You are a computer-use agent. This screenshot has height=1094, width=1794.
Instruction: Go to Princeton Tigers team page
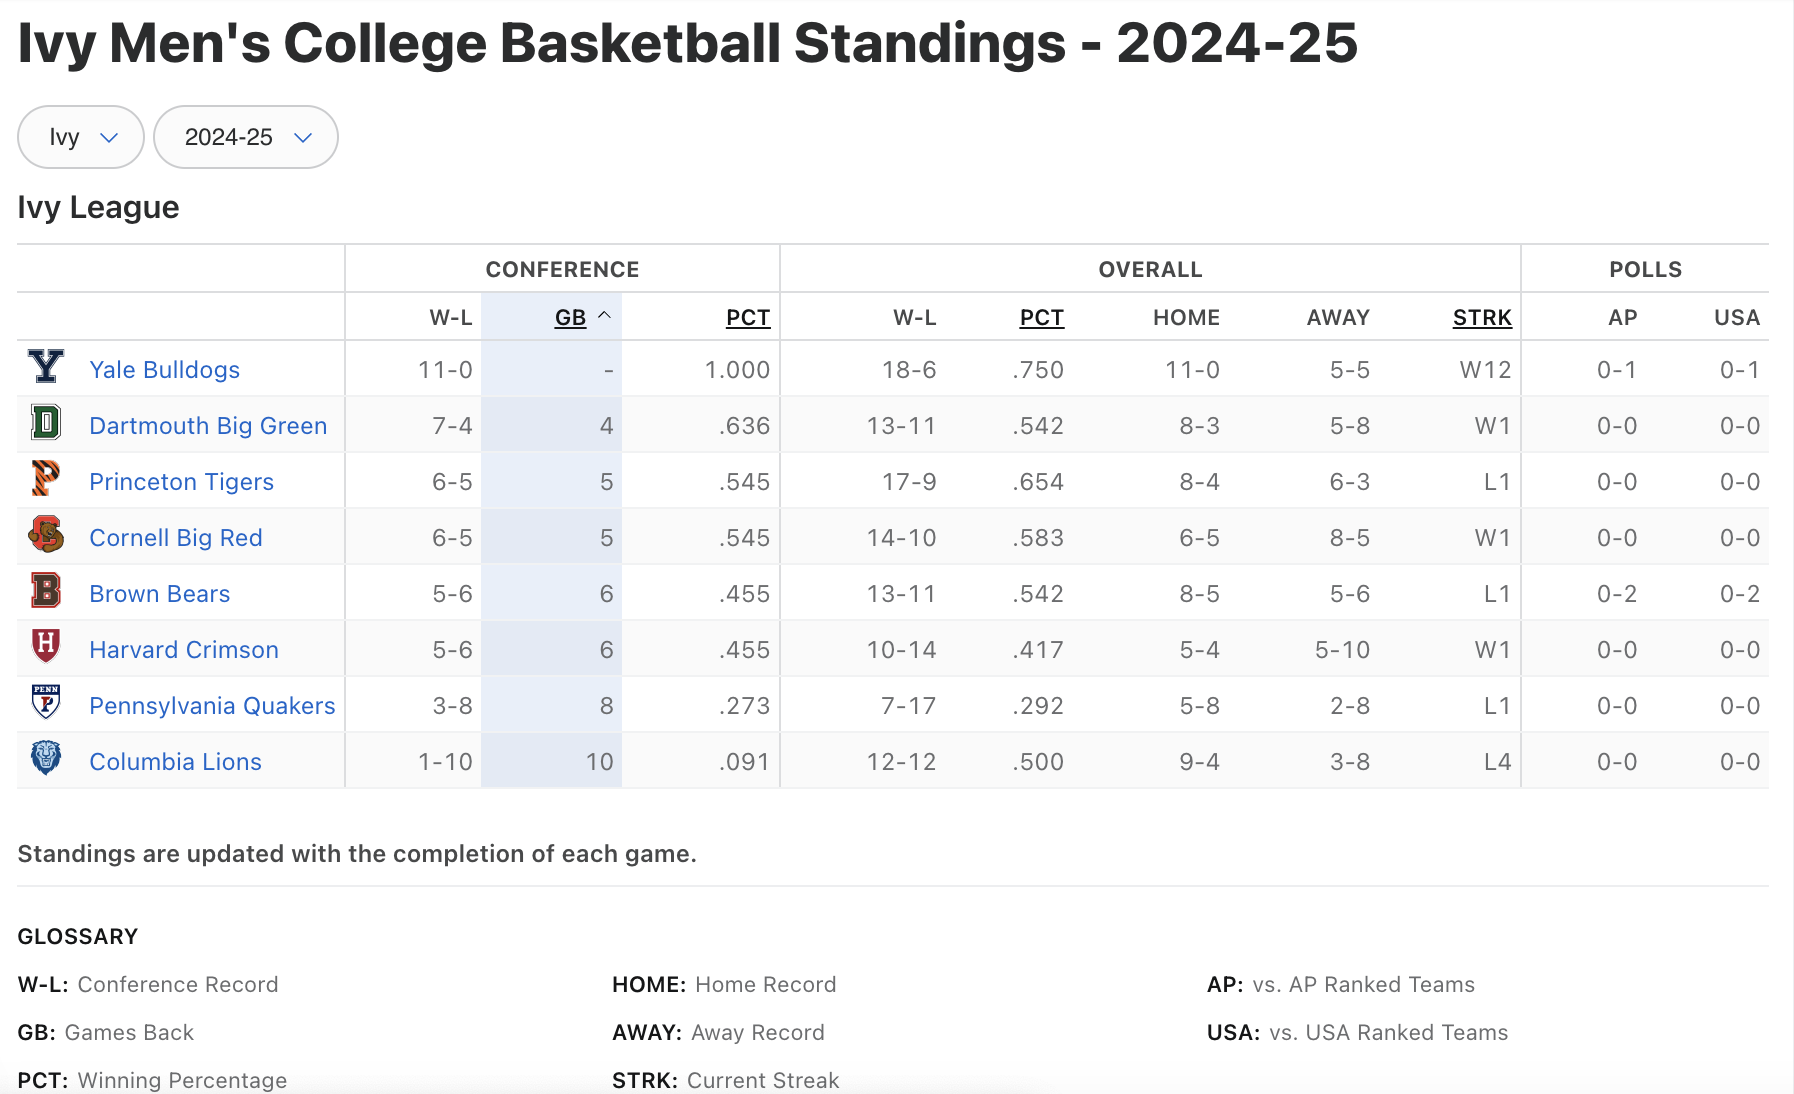181,482
